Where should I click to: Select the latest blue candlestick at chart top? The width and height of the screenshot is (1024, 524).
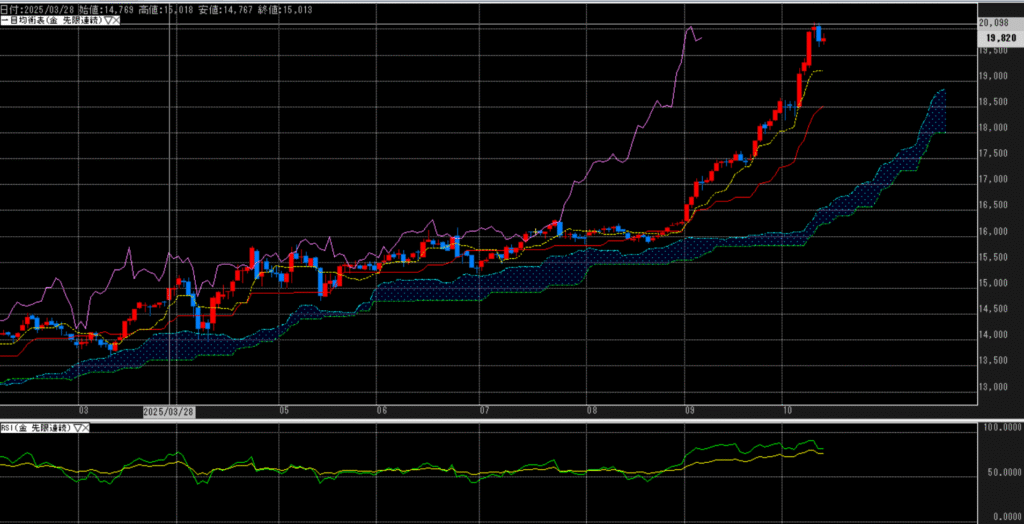819,34
